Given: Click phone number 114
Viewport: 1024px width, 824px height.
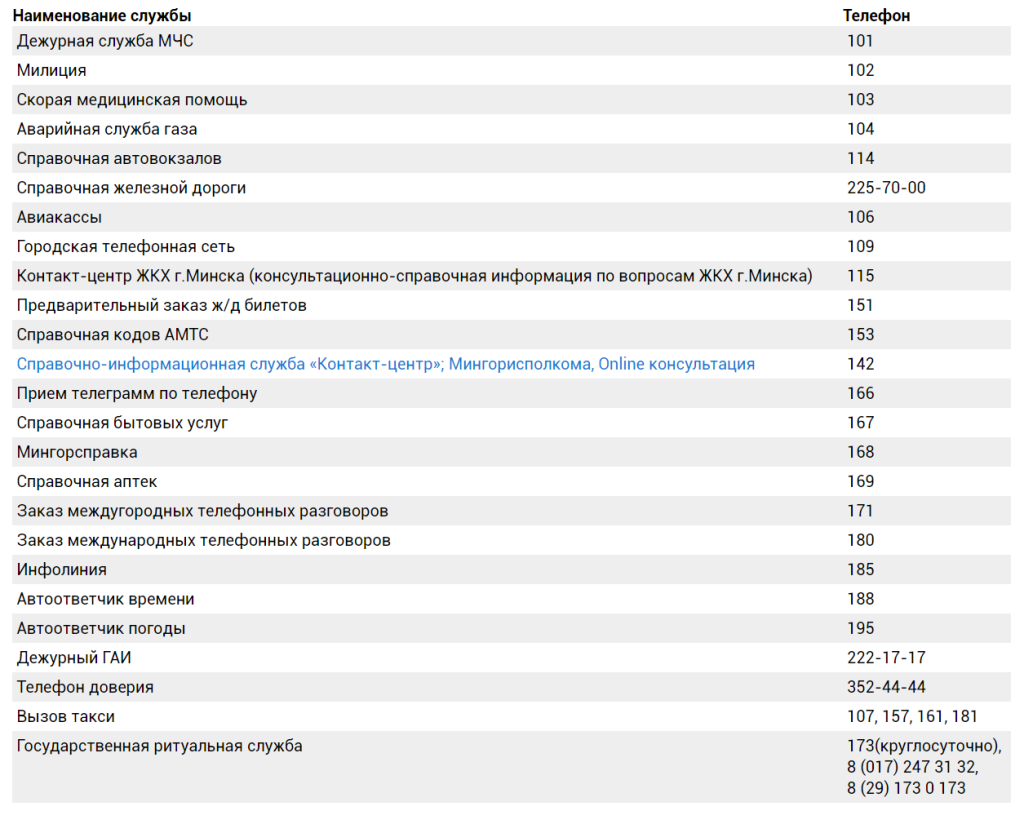Looking at the screenshot, I should coord(861,158).
